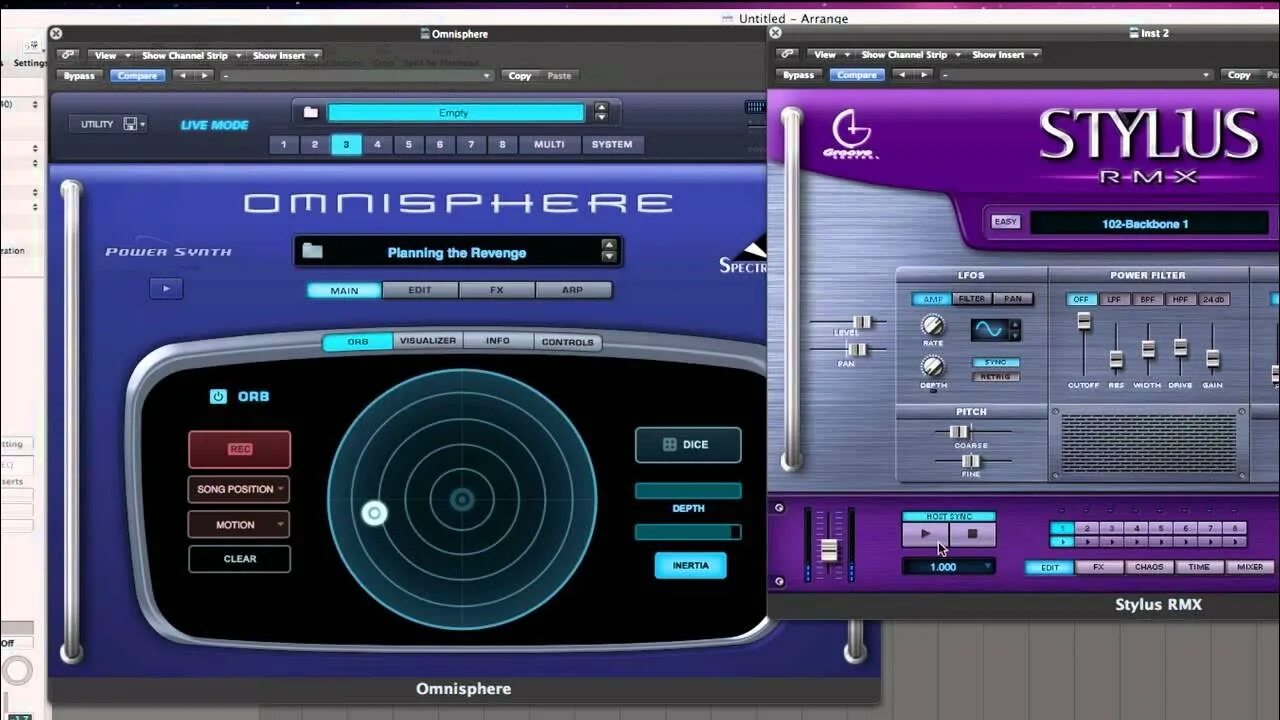Open the Omnisphere preset settings dropdown
Screen dimensions: 1280x720
pyautogui.click(x=357, y=76)
